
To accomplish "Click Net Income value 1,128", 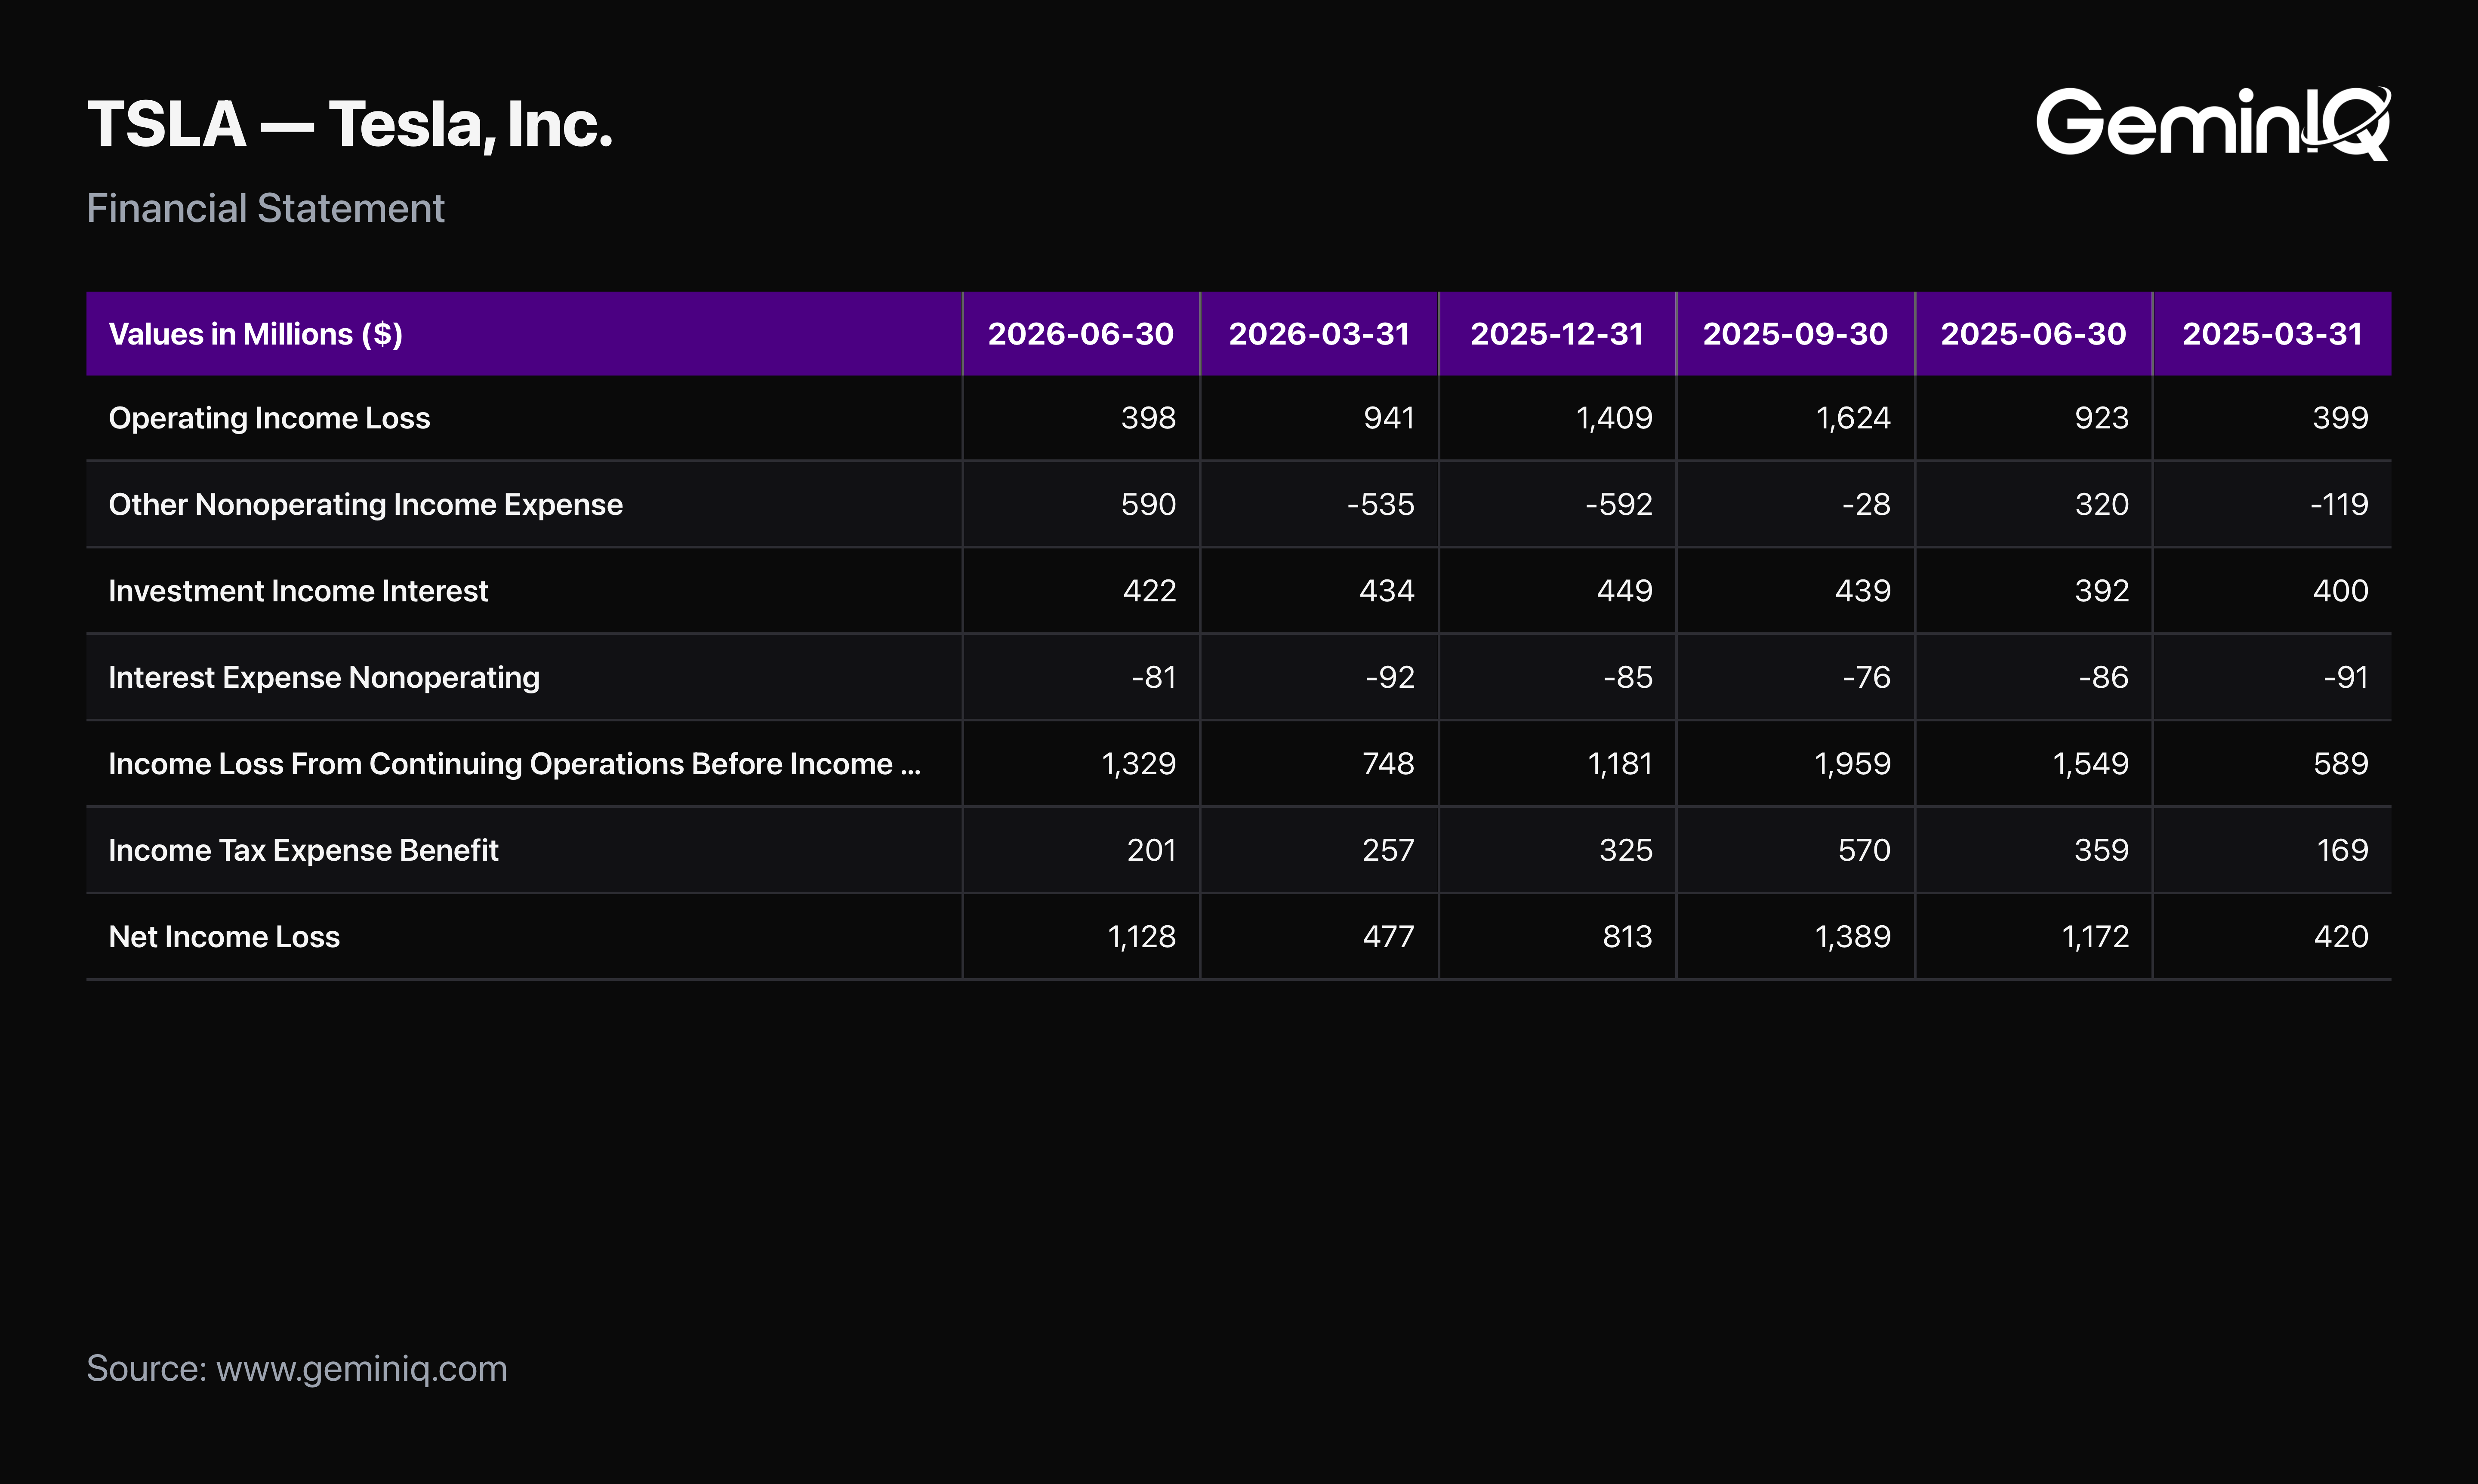I will coord(1142,937).
